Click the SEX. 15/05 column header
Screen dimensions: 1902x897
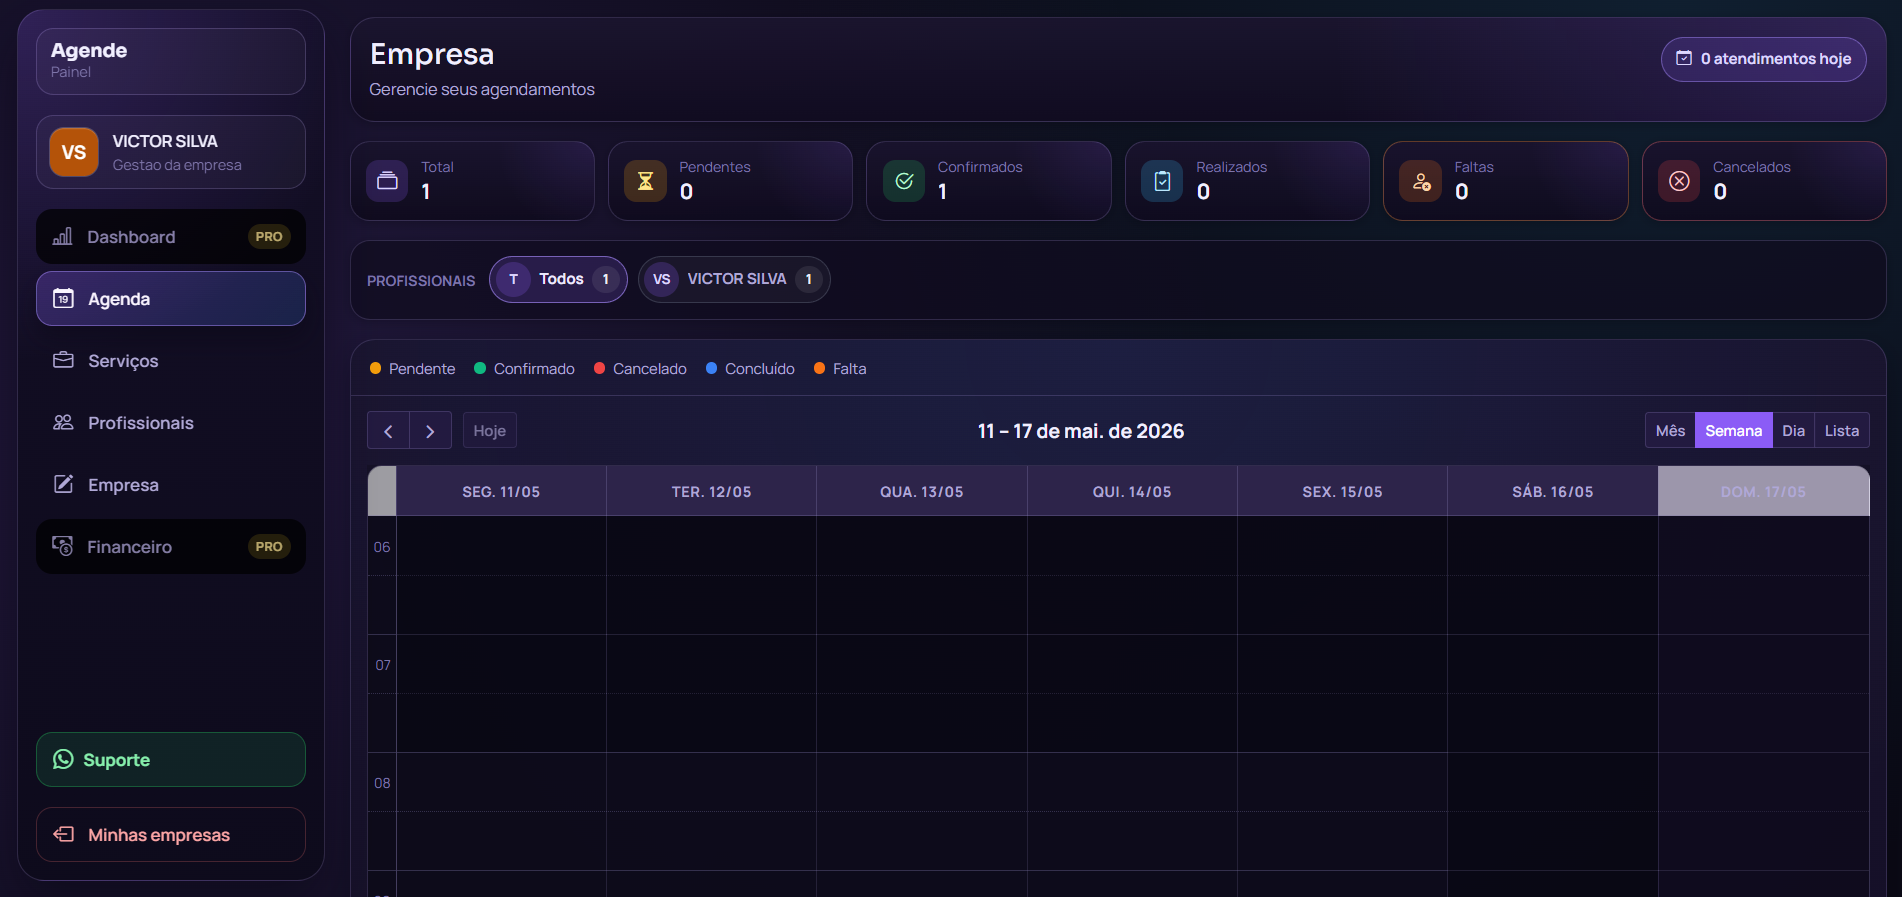click(1342, 491)
